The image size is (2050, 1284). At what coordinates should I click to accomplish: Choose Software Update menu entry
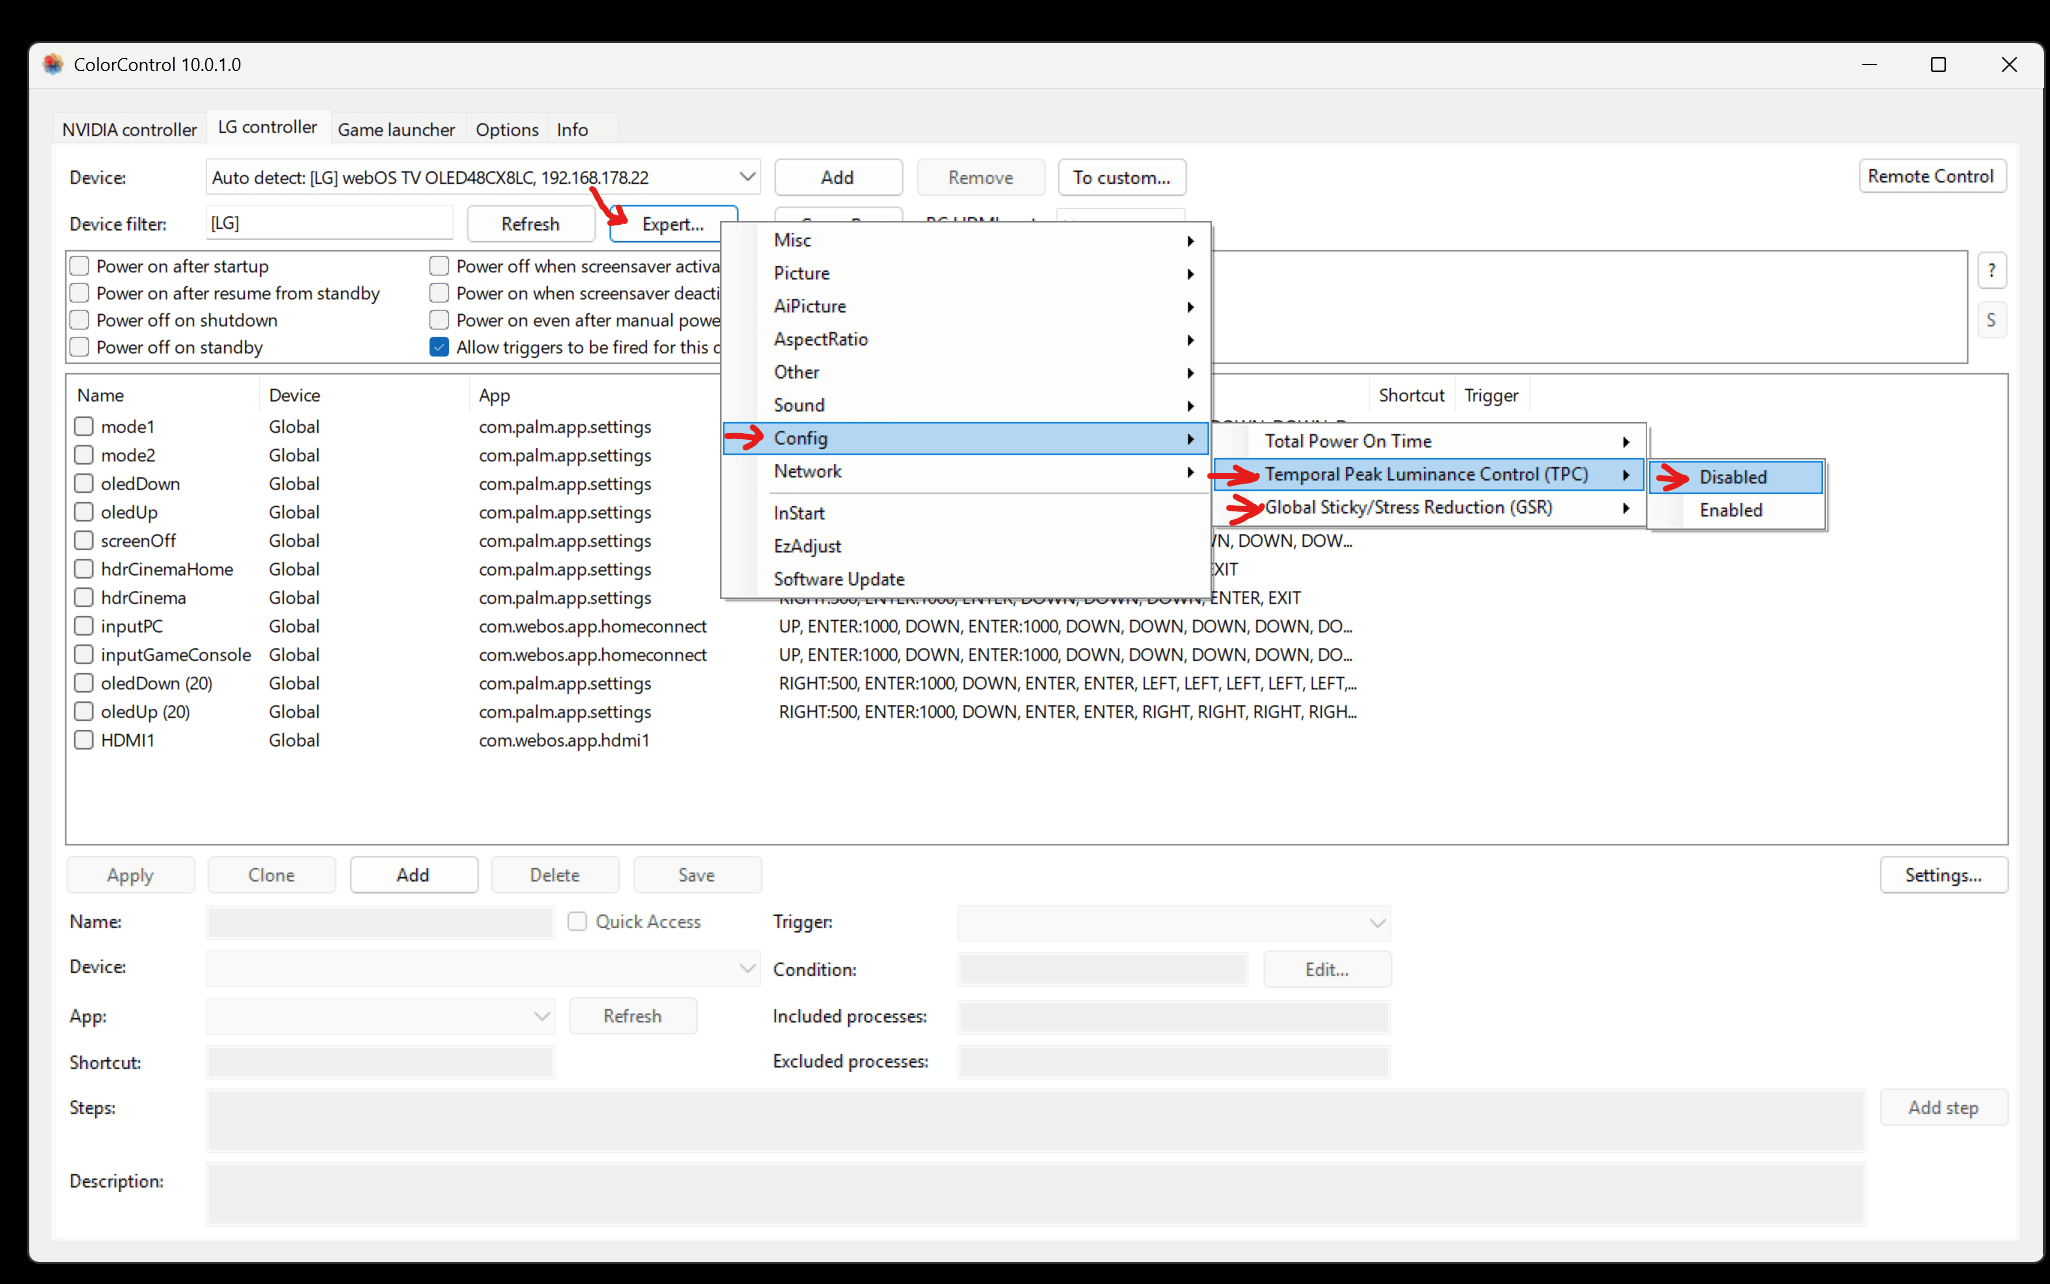966,579
